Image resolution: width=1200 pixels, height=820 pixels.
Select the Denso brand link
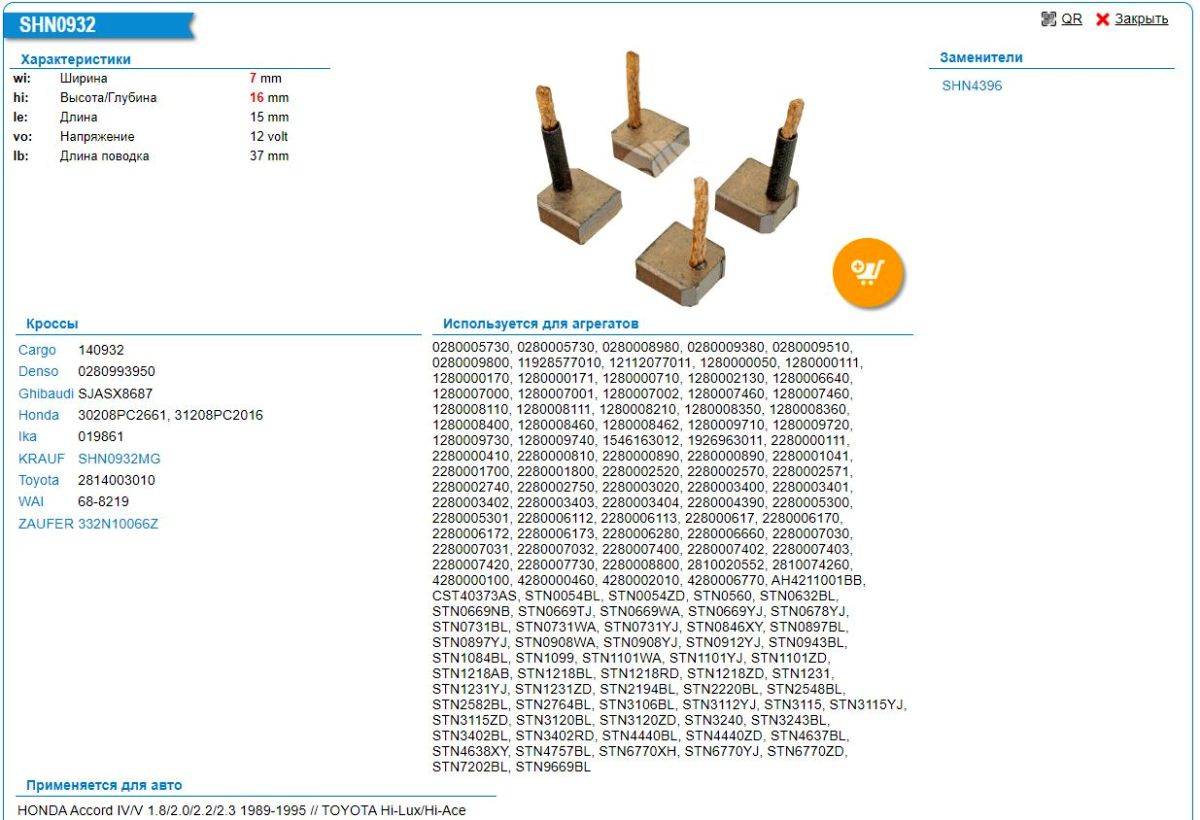[x=38, y=372]
